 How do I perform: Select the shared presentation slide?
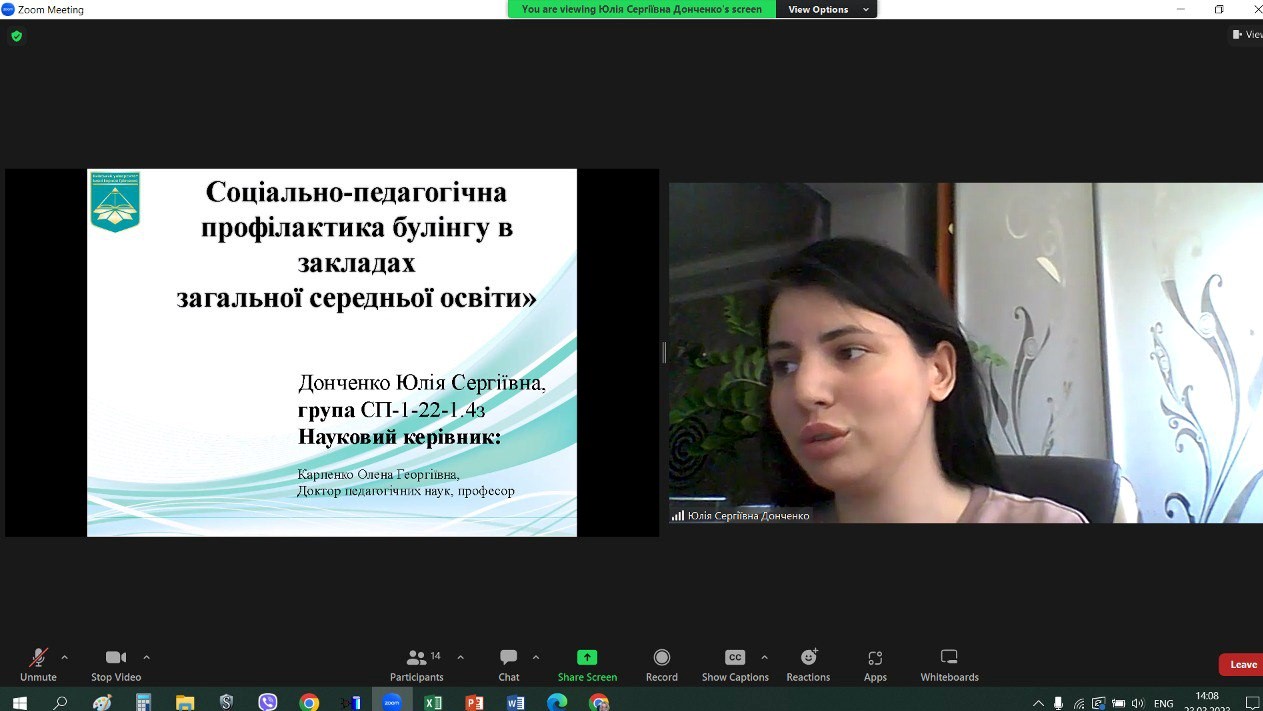331,352
